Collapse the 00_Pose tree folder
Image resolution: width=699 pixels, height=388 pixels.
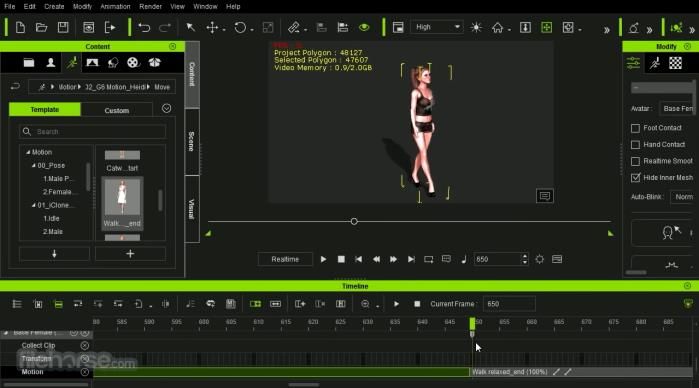tap(34, 165)
